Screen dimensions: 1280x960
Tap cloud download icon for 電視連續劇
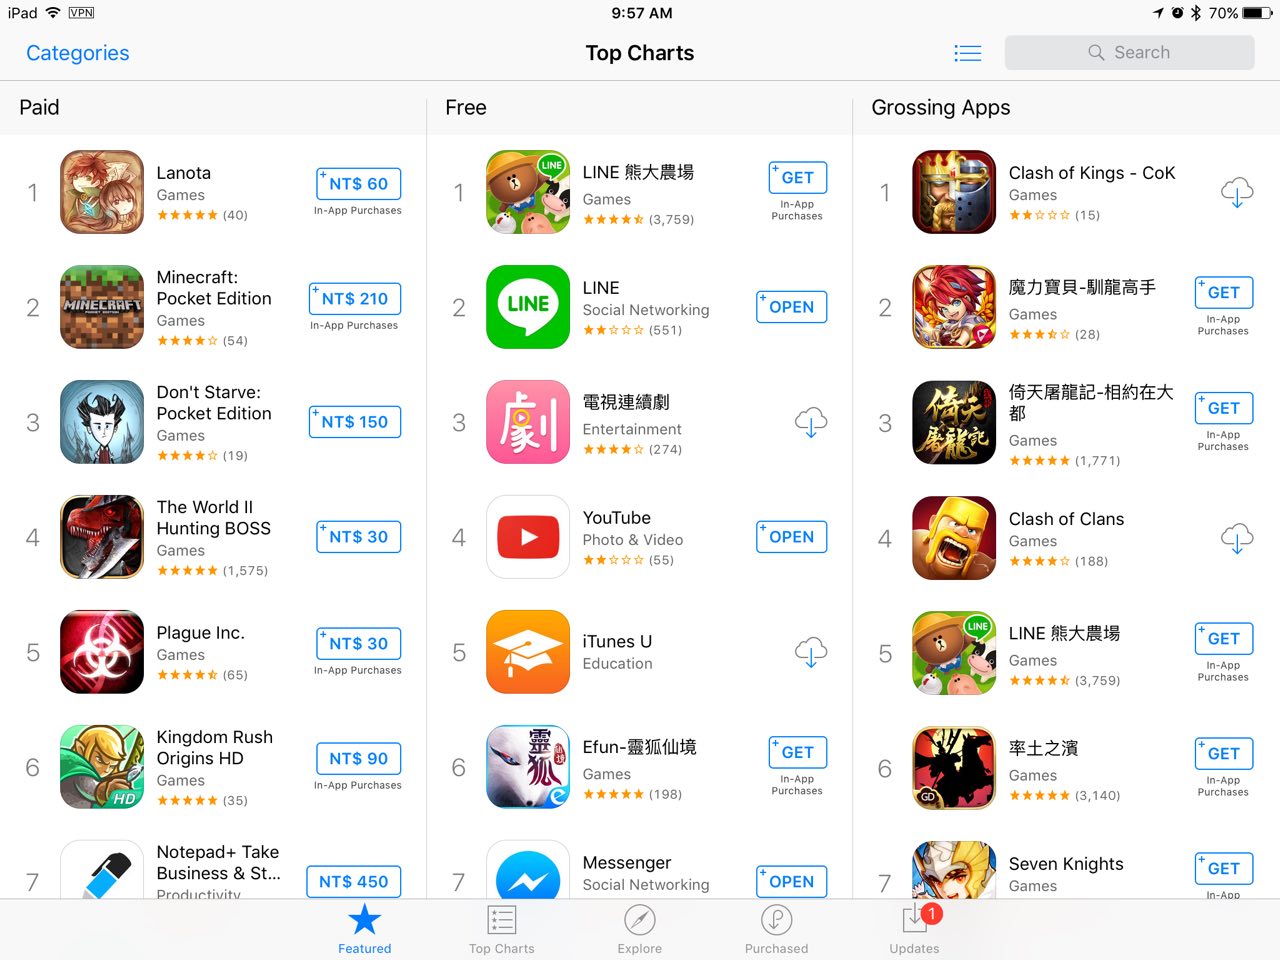tap(811, 422)
